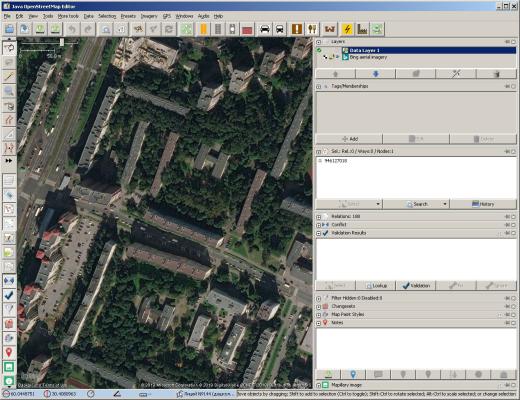Expand the Map Paint Styles panel
Viewport: 520px width, 400px height.
coord(318,315)
